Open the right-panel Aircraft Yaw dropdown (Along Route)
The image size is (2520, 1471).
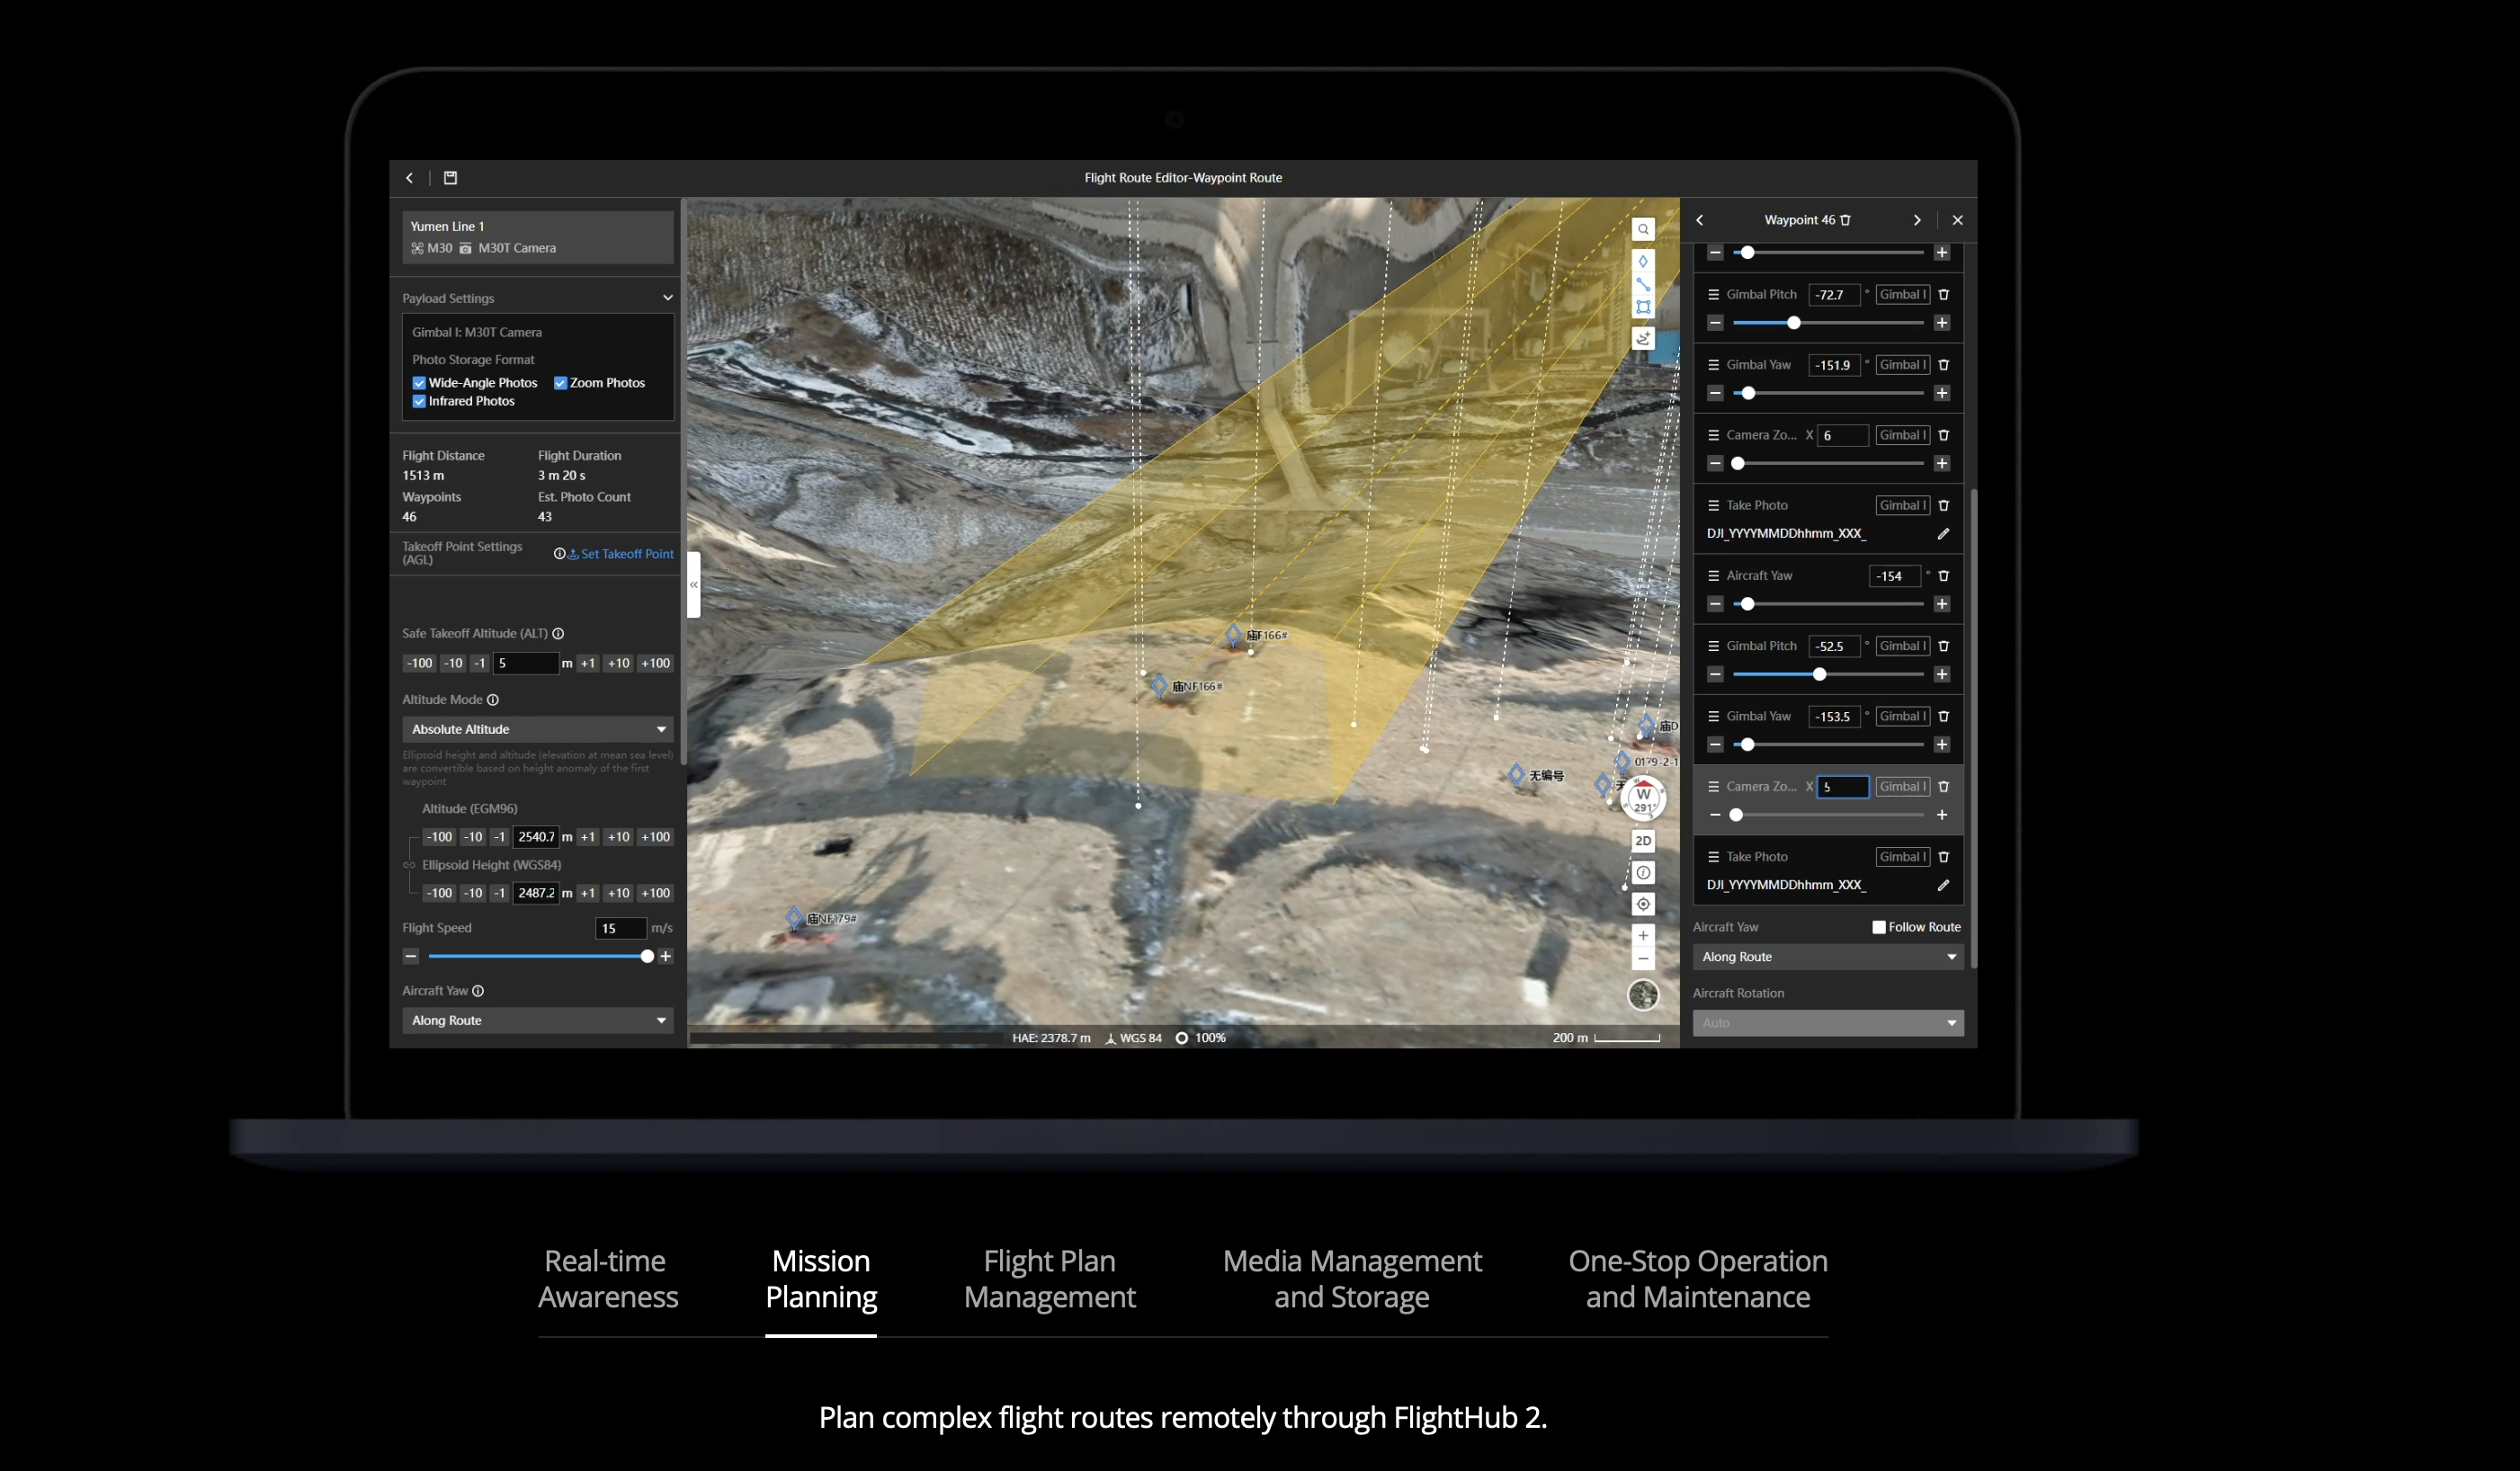coord(1827,957)
